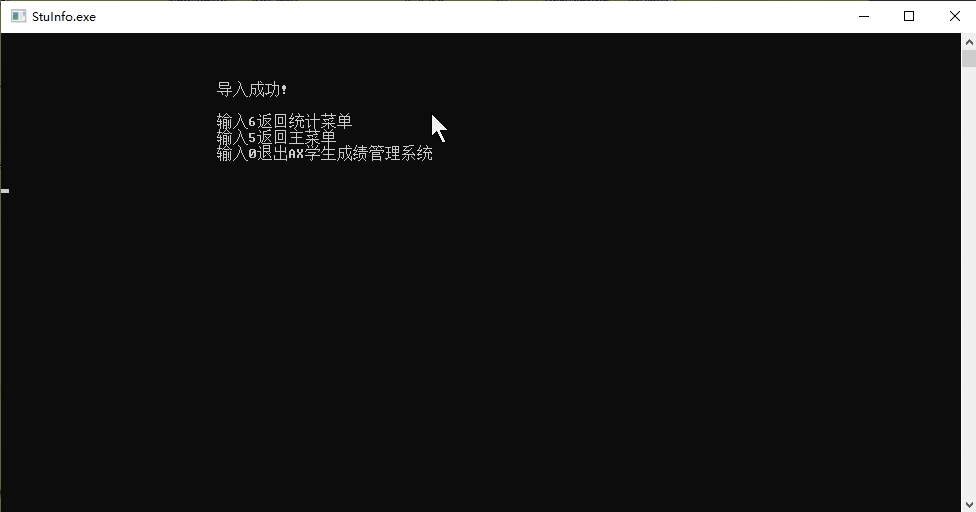Click the digit 0 in the exit line
The height and width of the screenshot is (512, 976).
(x=252, y=154)
